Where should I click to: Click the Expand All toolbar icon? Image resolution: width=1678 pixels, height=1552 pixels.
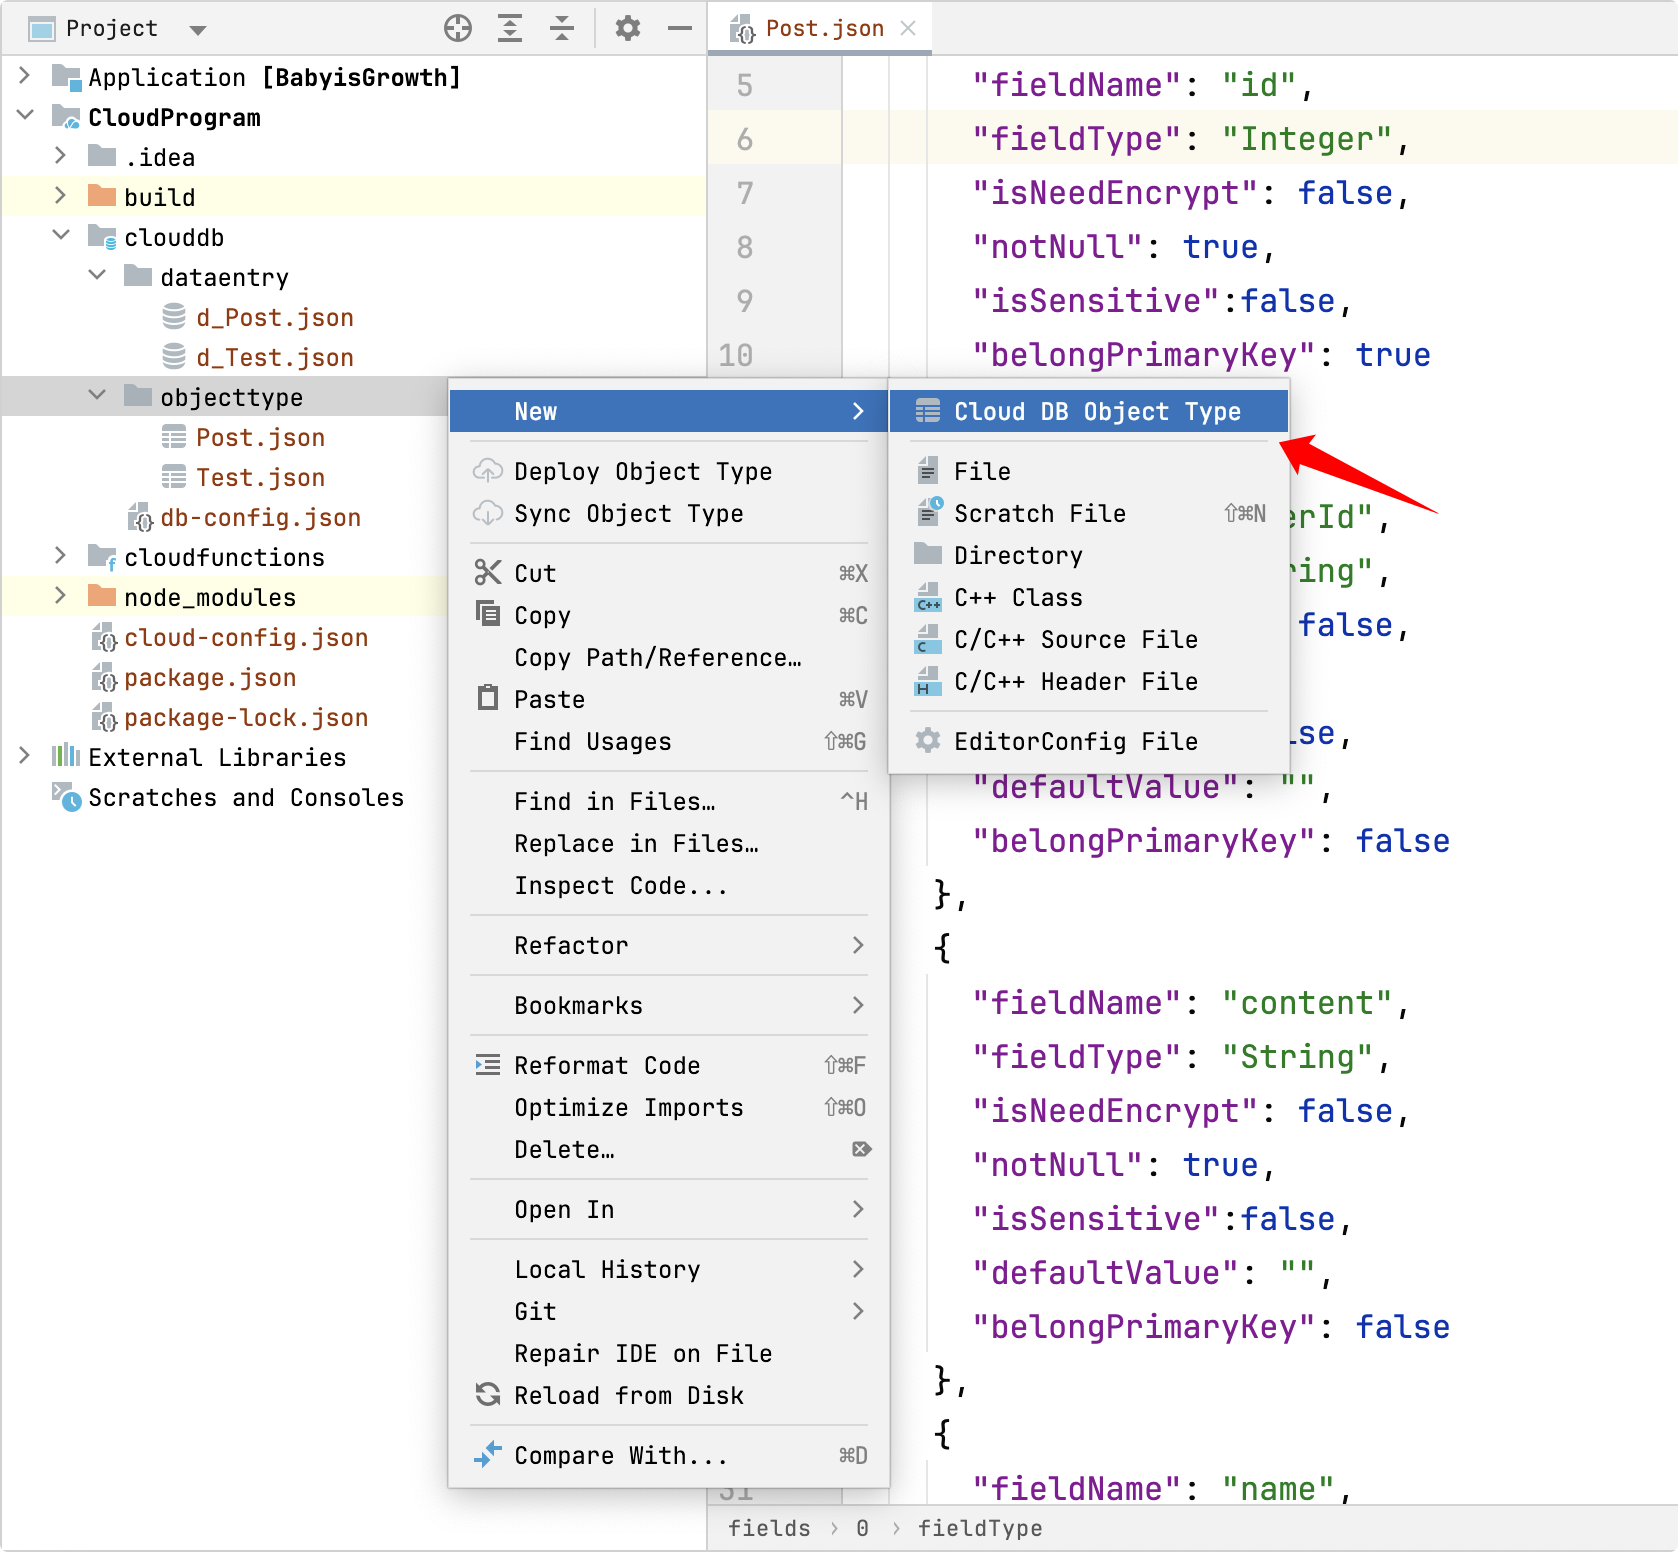point(510,28)
